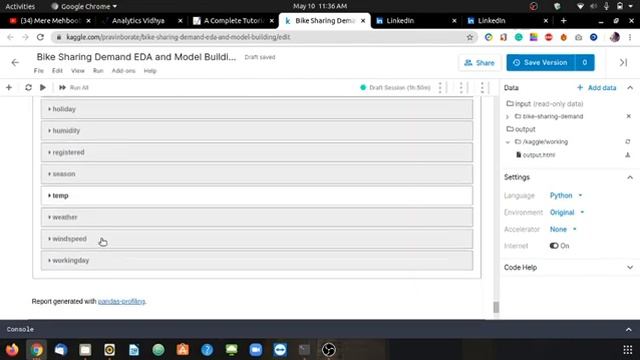Open a new Chrome tab with the plus button
This screenshot has width=640, height=360.
pyautogui.click(x=564, y=21)
